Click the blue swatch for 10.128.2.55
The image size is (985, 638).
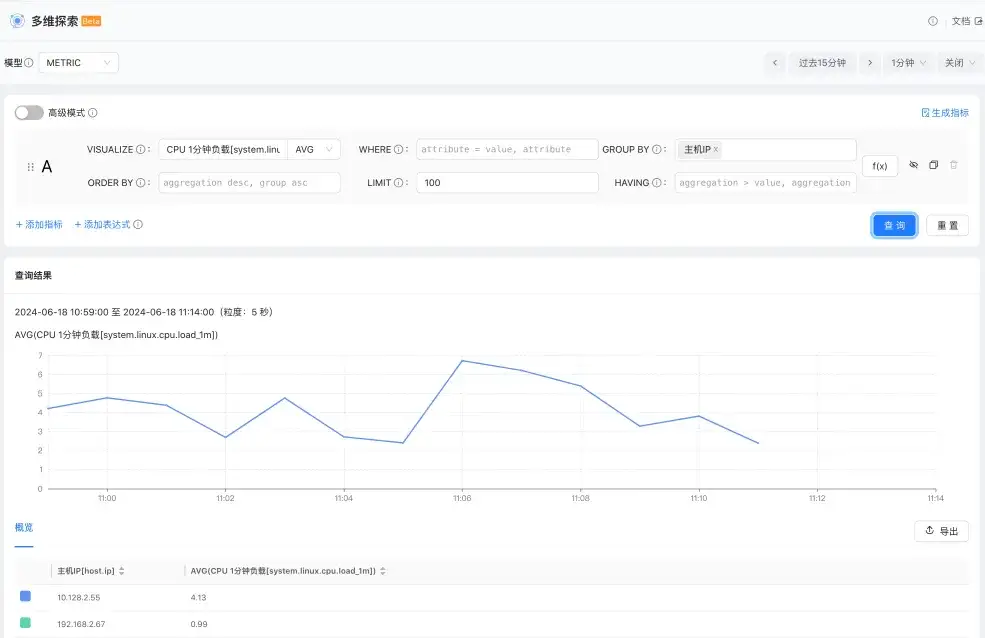click(x=25, y=596)
